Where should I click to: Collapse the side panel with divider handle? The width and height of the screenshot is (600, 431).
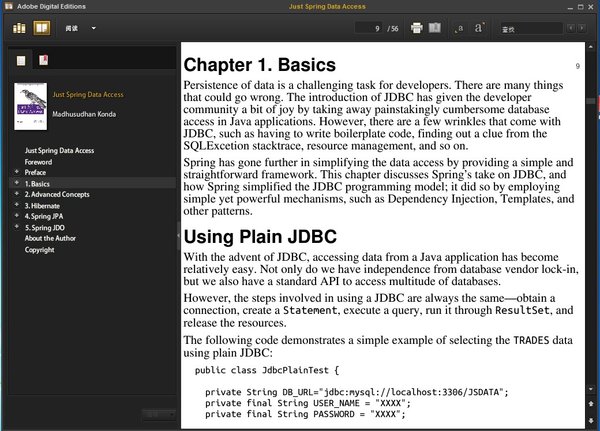(178, 235)
